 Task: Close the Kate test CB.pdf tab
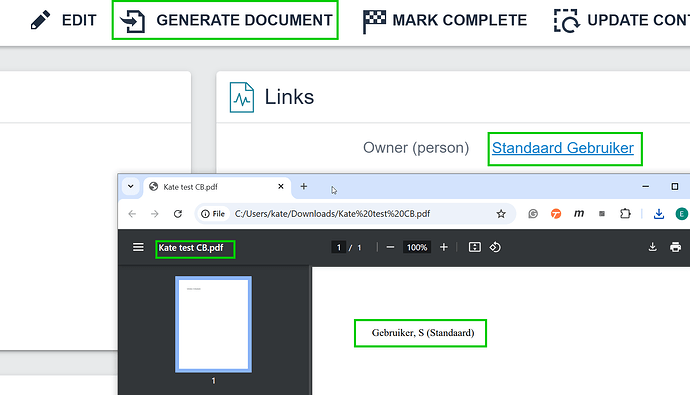(281, 187)
